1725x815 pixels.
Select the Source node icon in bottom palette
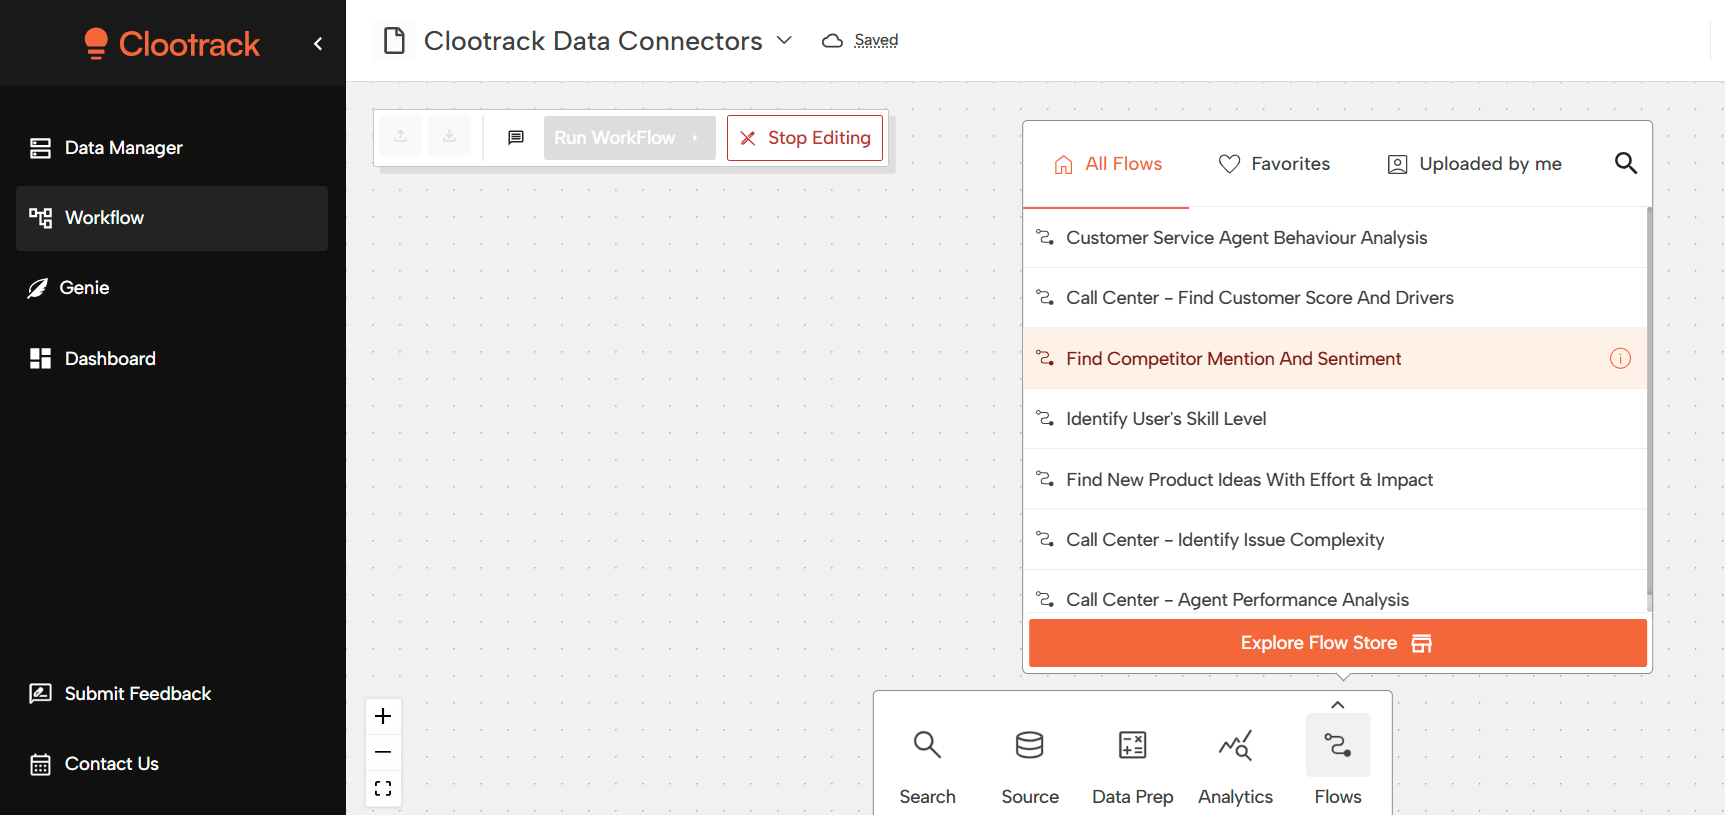point(1029,745)
